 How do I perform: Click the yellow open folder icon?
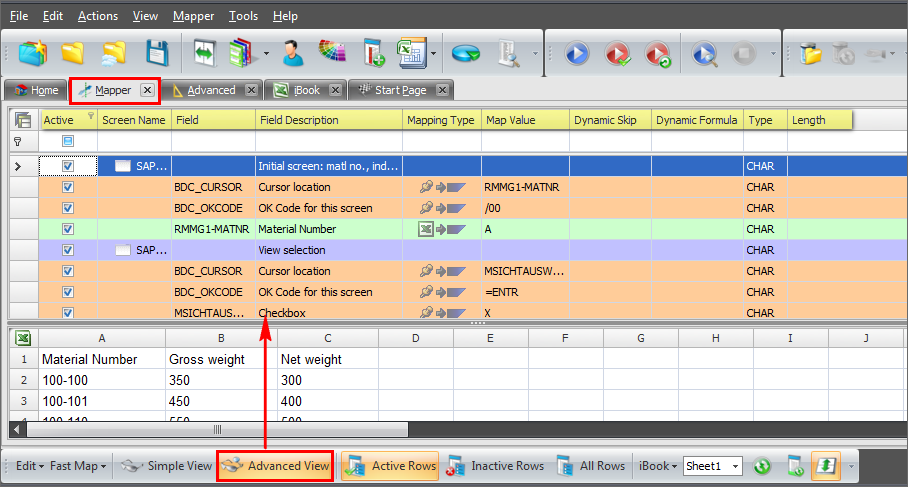[72, 53]
